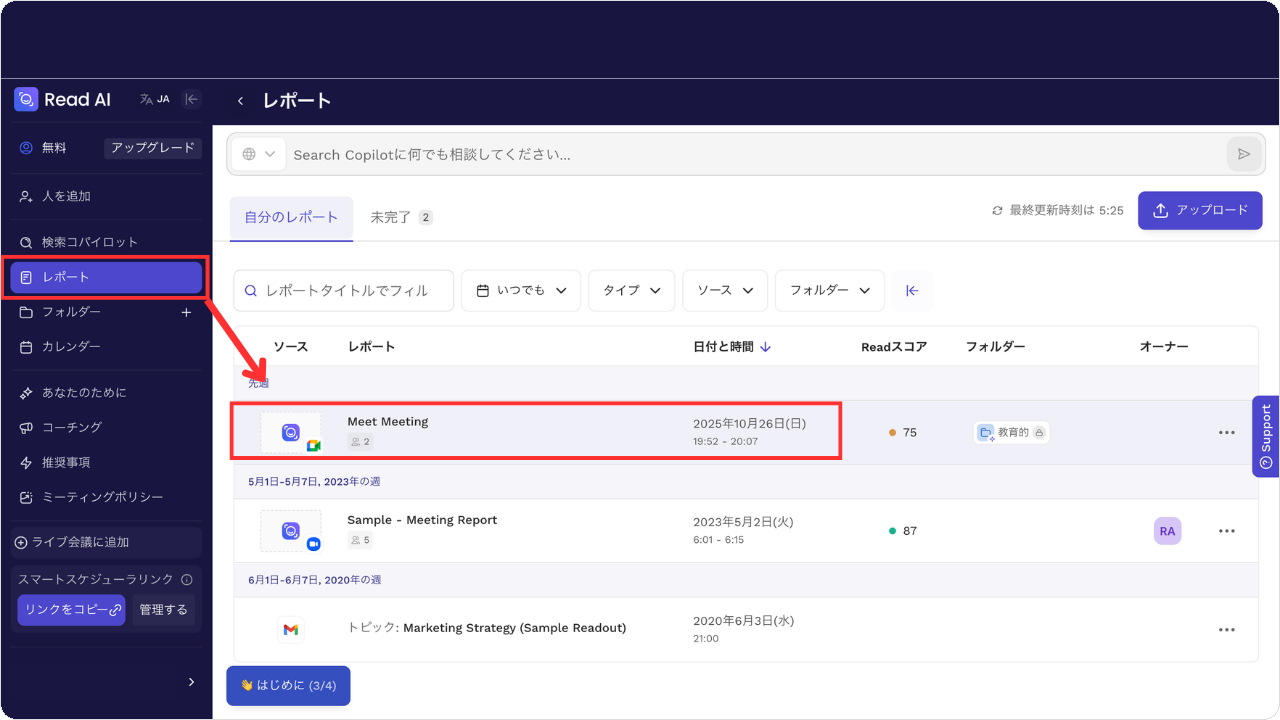Open あなたのために in the sidebar
The height and width of the screenshot is (720, 1280).
click(x=106, y=392)
